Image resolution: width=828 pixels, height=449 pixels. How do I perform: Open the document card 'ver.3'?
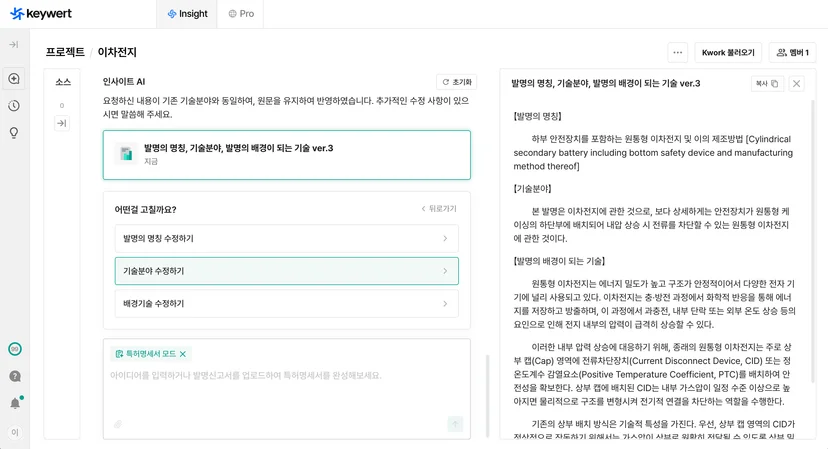pos(287,155)
